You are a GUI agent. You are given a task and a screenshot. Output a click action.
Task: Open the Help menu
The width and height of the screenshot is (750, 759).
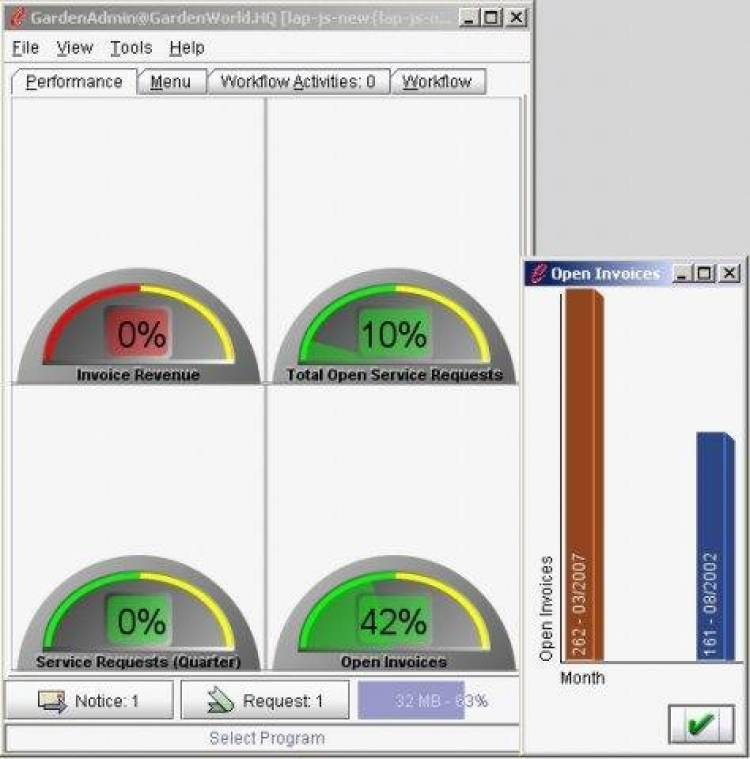(187, 48)
